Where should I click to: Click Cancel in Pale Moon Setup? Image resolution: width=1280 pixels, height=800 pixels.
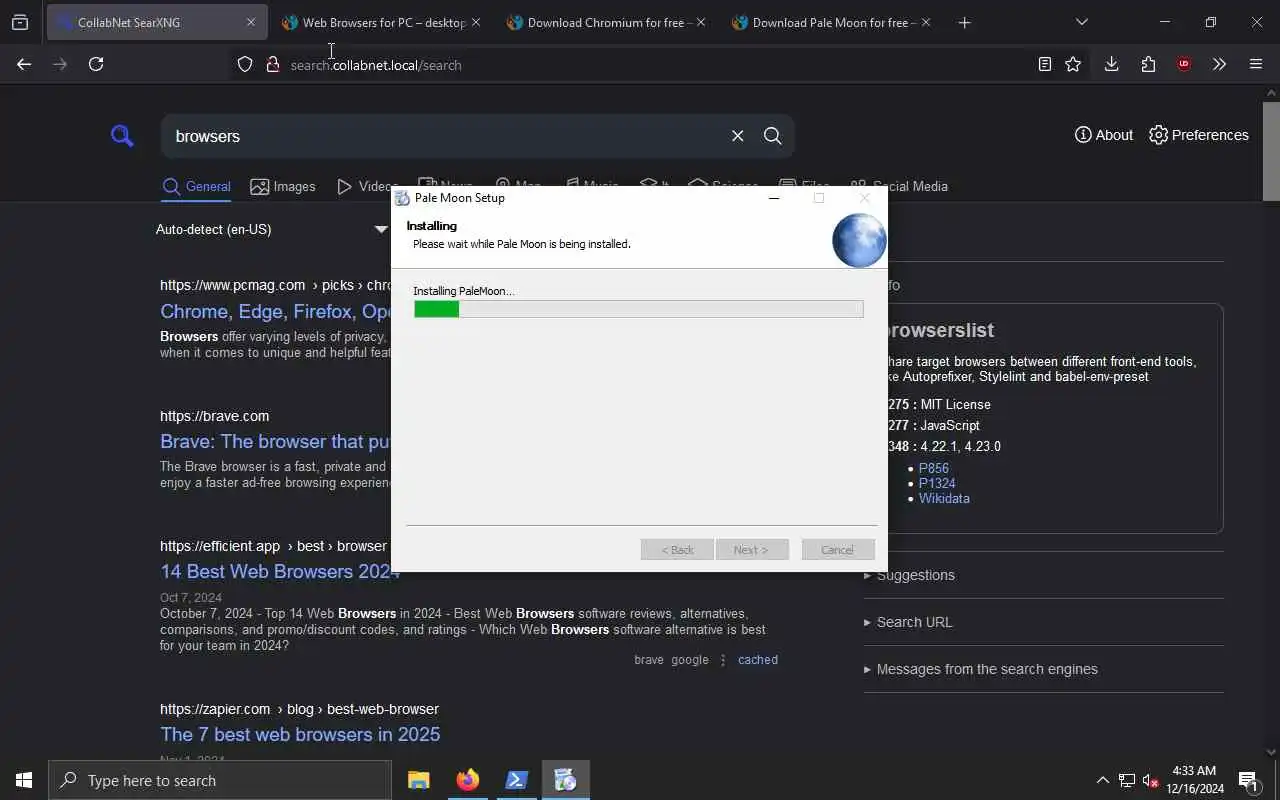(838, 550)
